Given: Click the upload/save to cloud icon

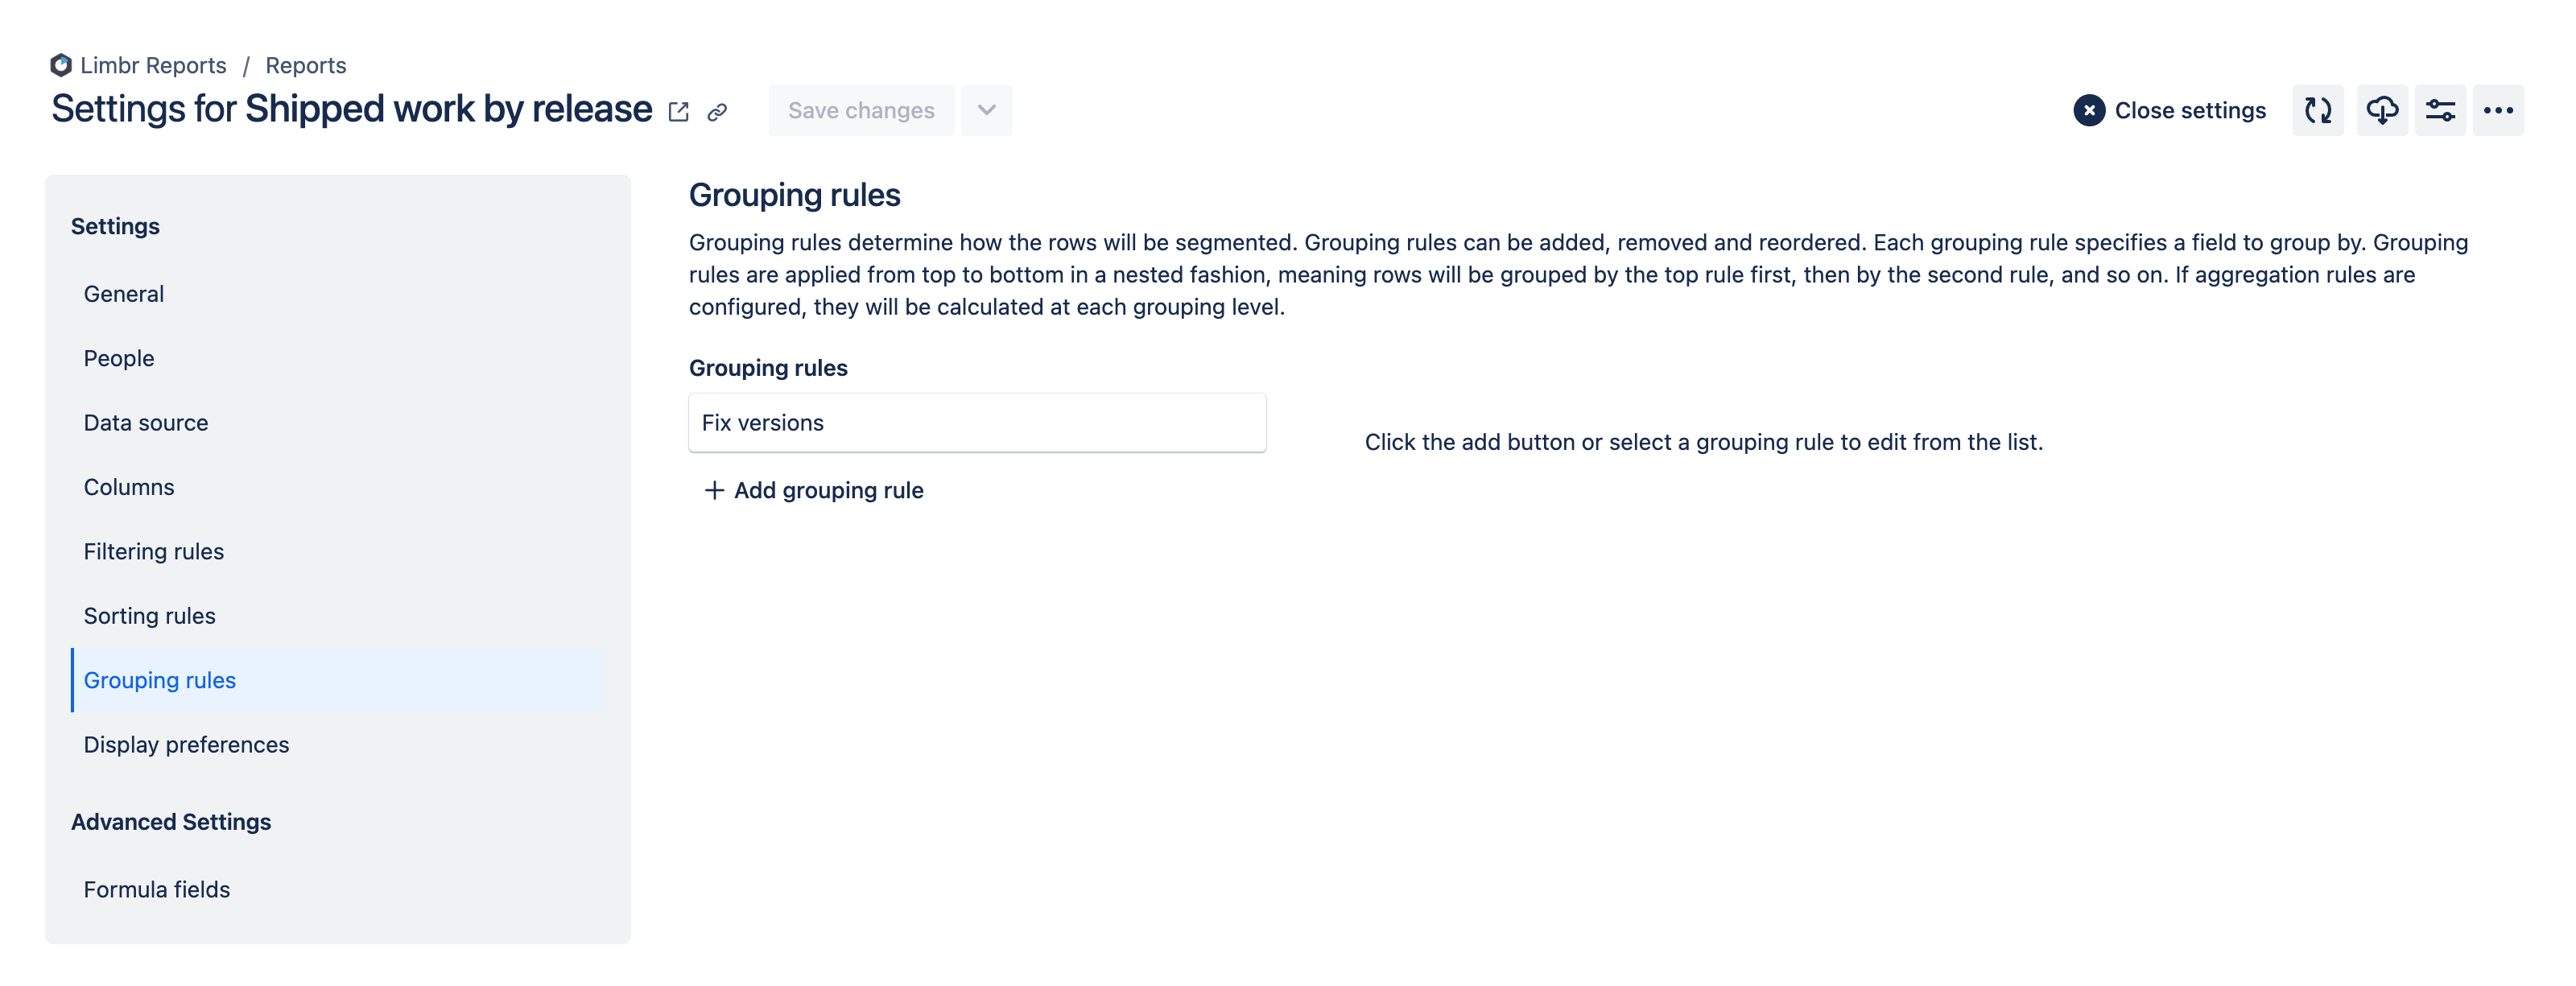Looking at the screenshot, I should 2380,110.
